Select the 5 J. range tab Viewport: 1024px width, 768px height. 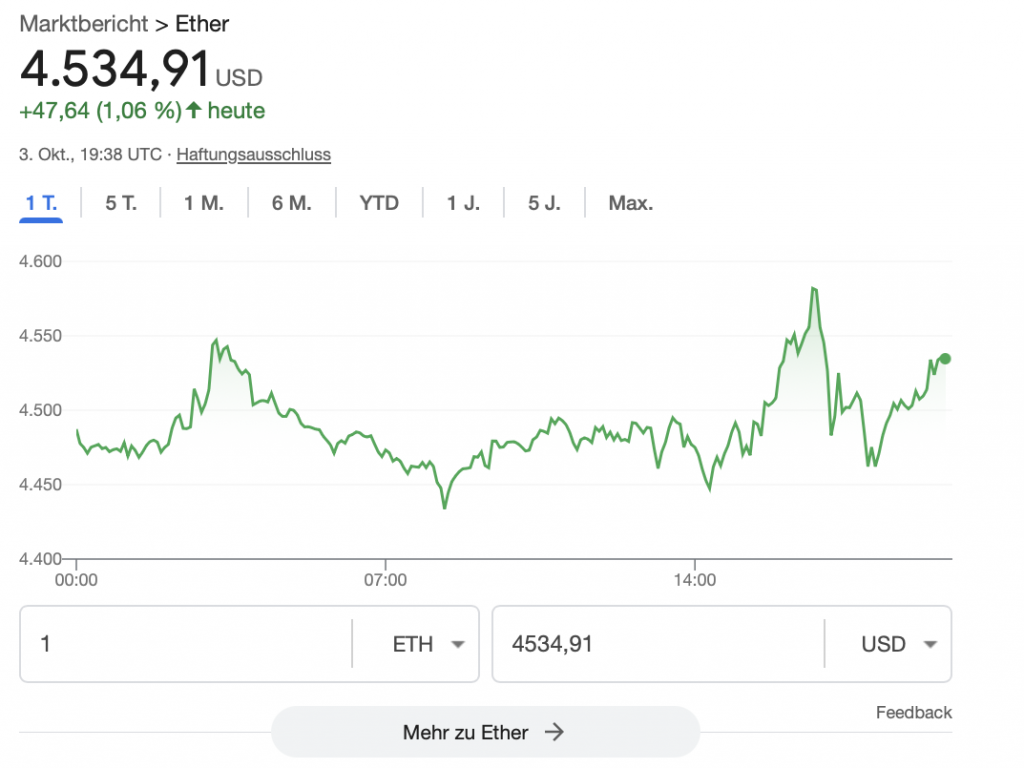[545, 203]
